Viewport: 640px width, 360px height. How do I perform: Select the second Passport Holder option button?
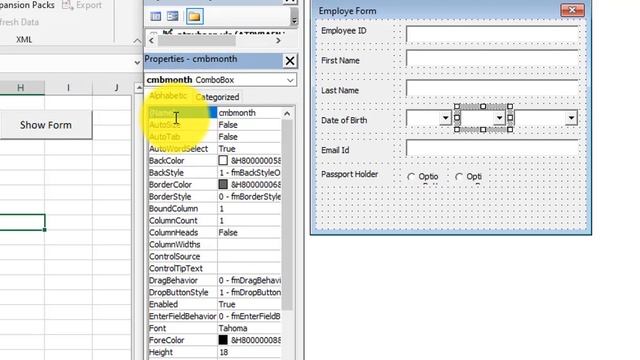pos(469,177)
